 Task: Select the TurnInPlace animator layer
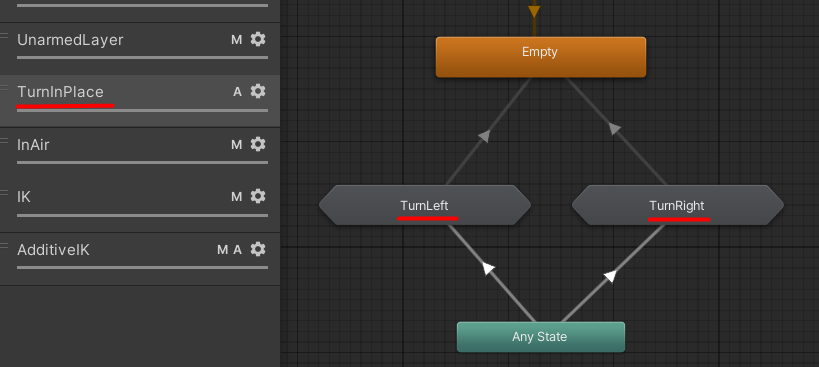click(139, 101)
